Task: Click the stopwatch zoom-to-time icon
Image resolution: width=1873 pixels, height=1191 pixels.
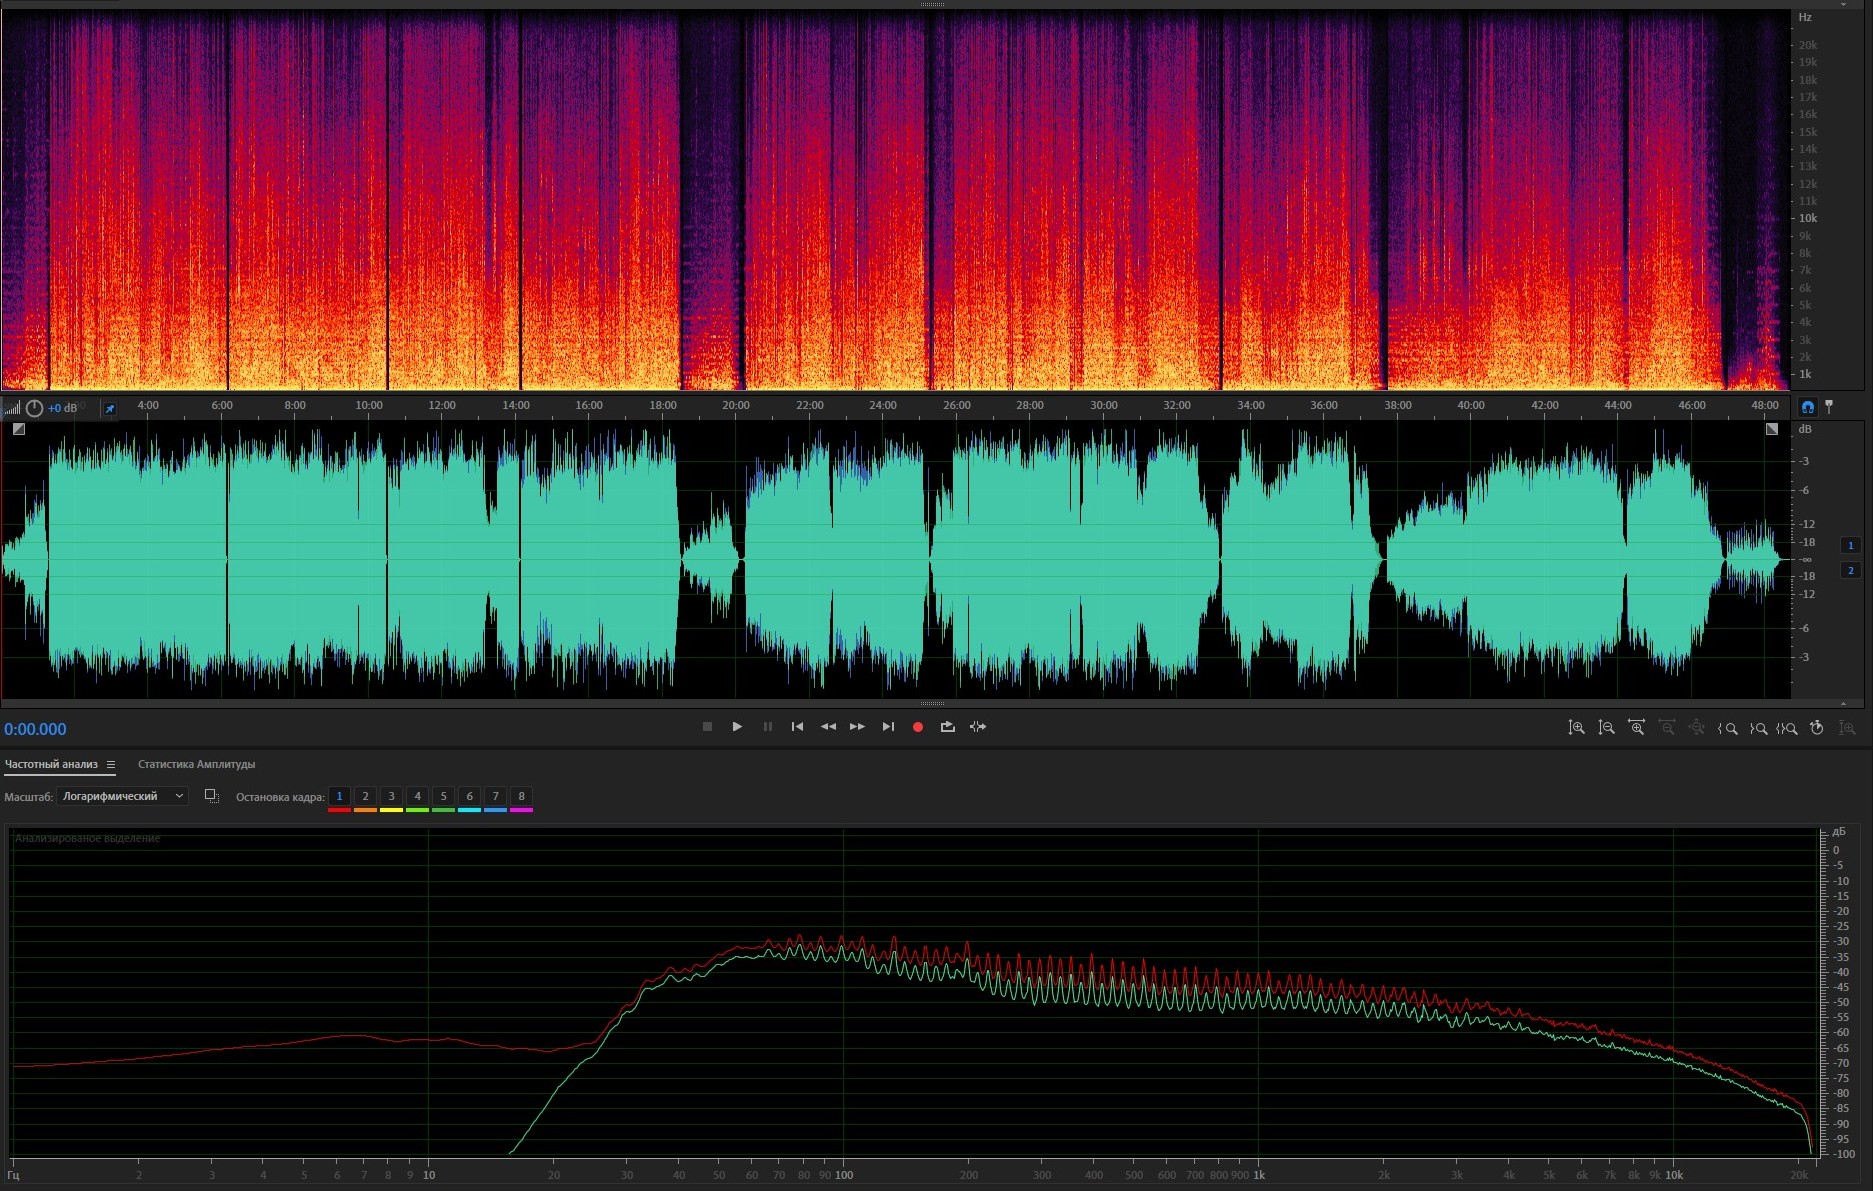Action: point(1817,728)
